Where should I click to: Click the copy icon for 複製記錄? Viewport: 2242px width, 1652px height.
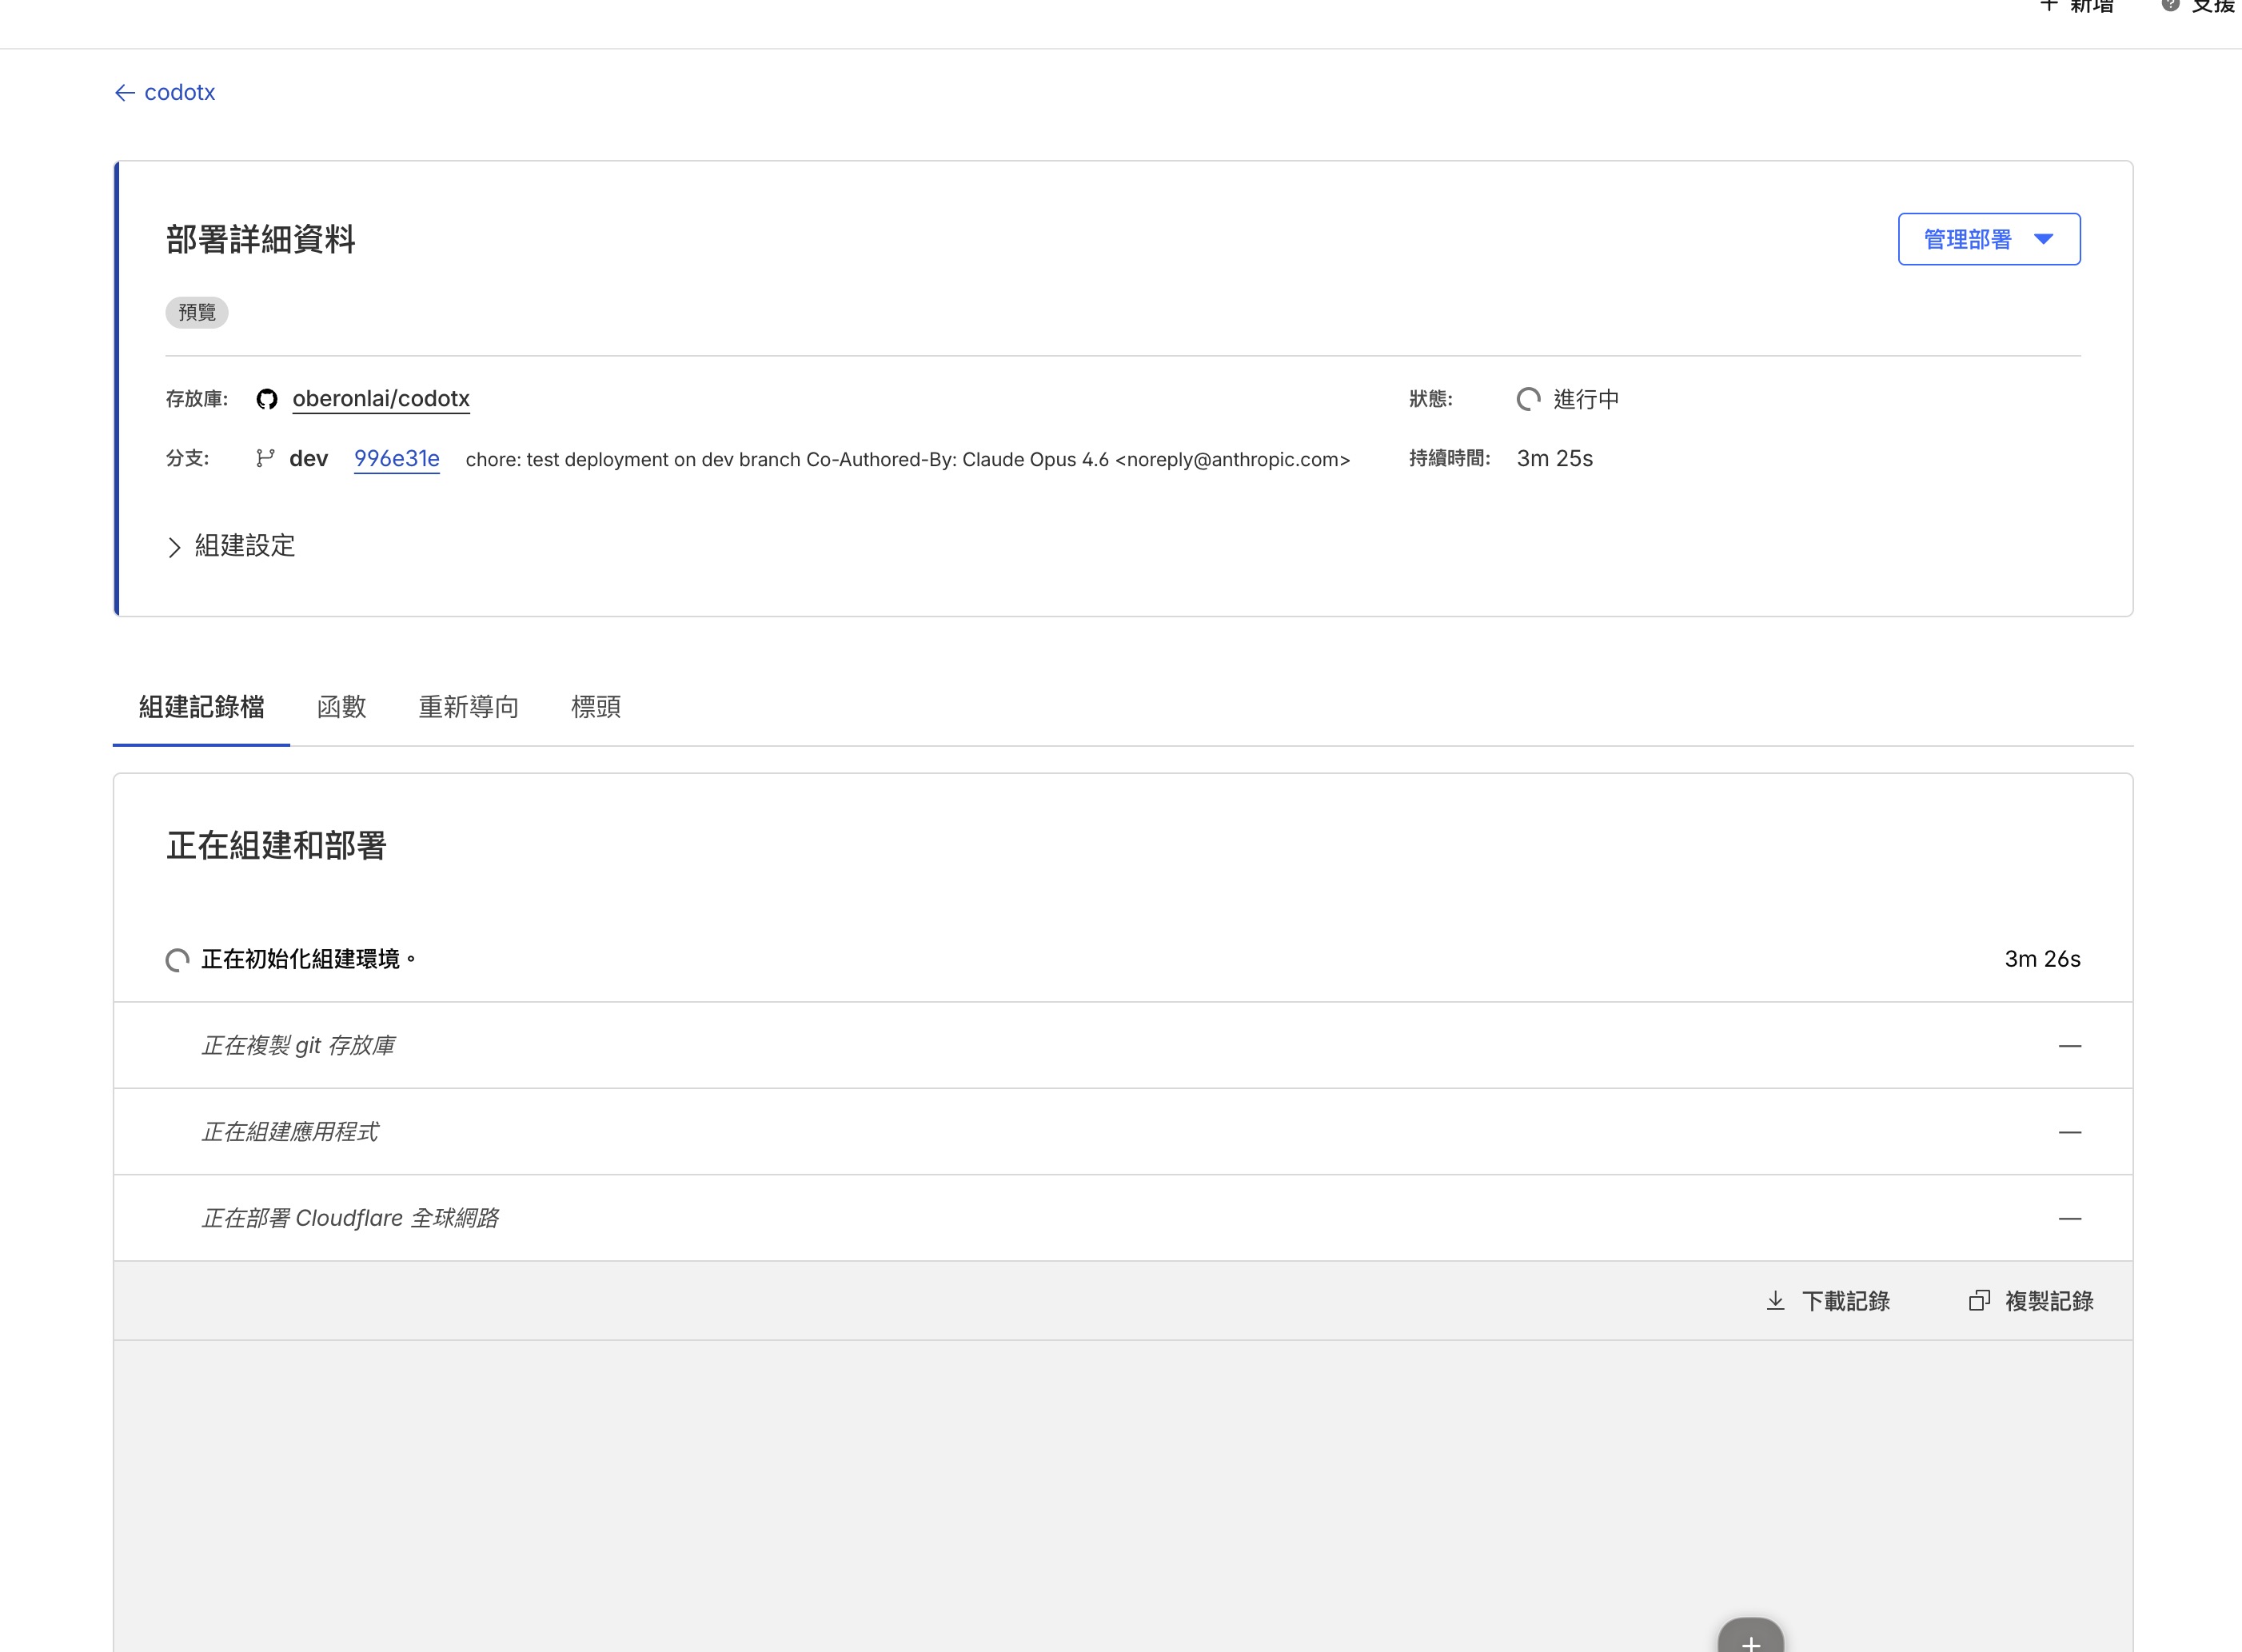coord(1979,1300)
